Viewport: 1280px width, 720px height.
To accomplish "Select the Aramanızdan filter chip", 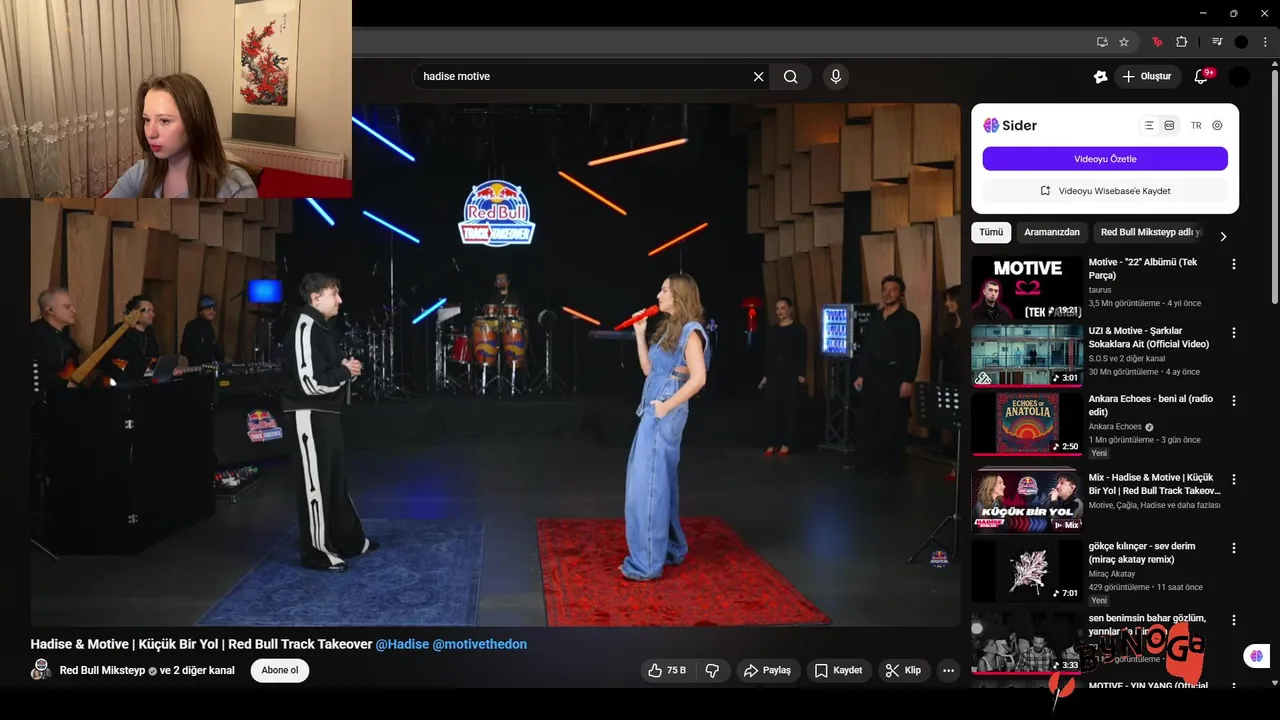I will click(1052, 232).
